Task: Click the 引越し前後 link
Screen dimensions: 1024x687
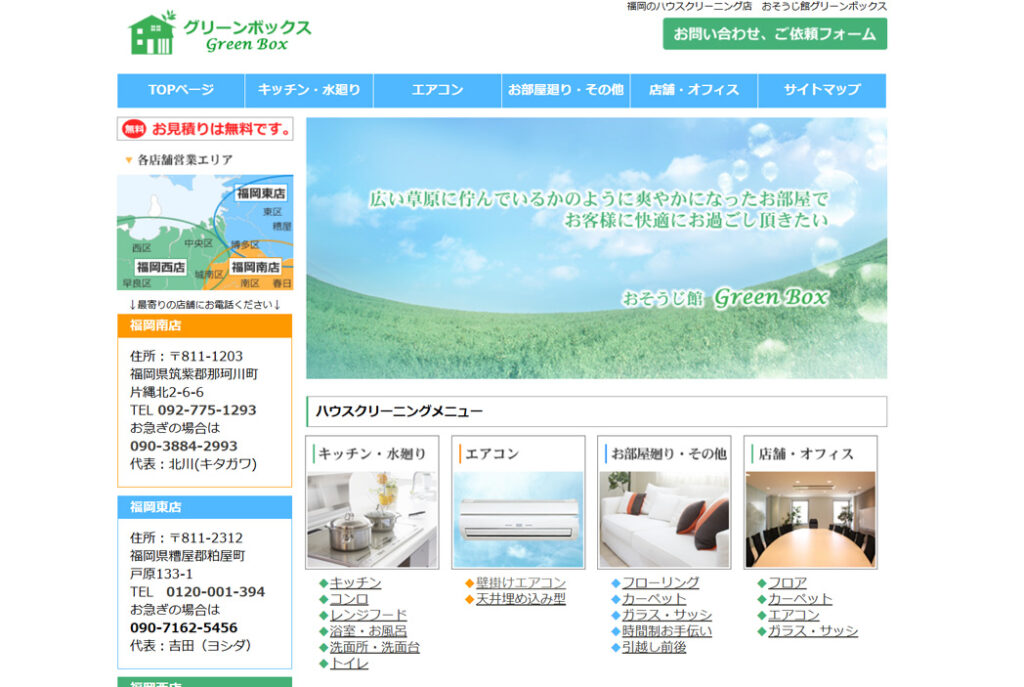Action: coord(654,647)
